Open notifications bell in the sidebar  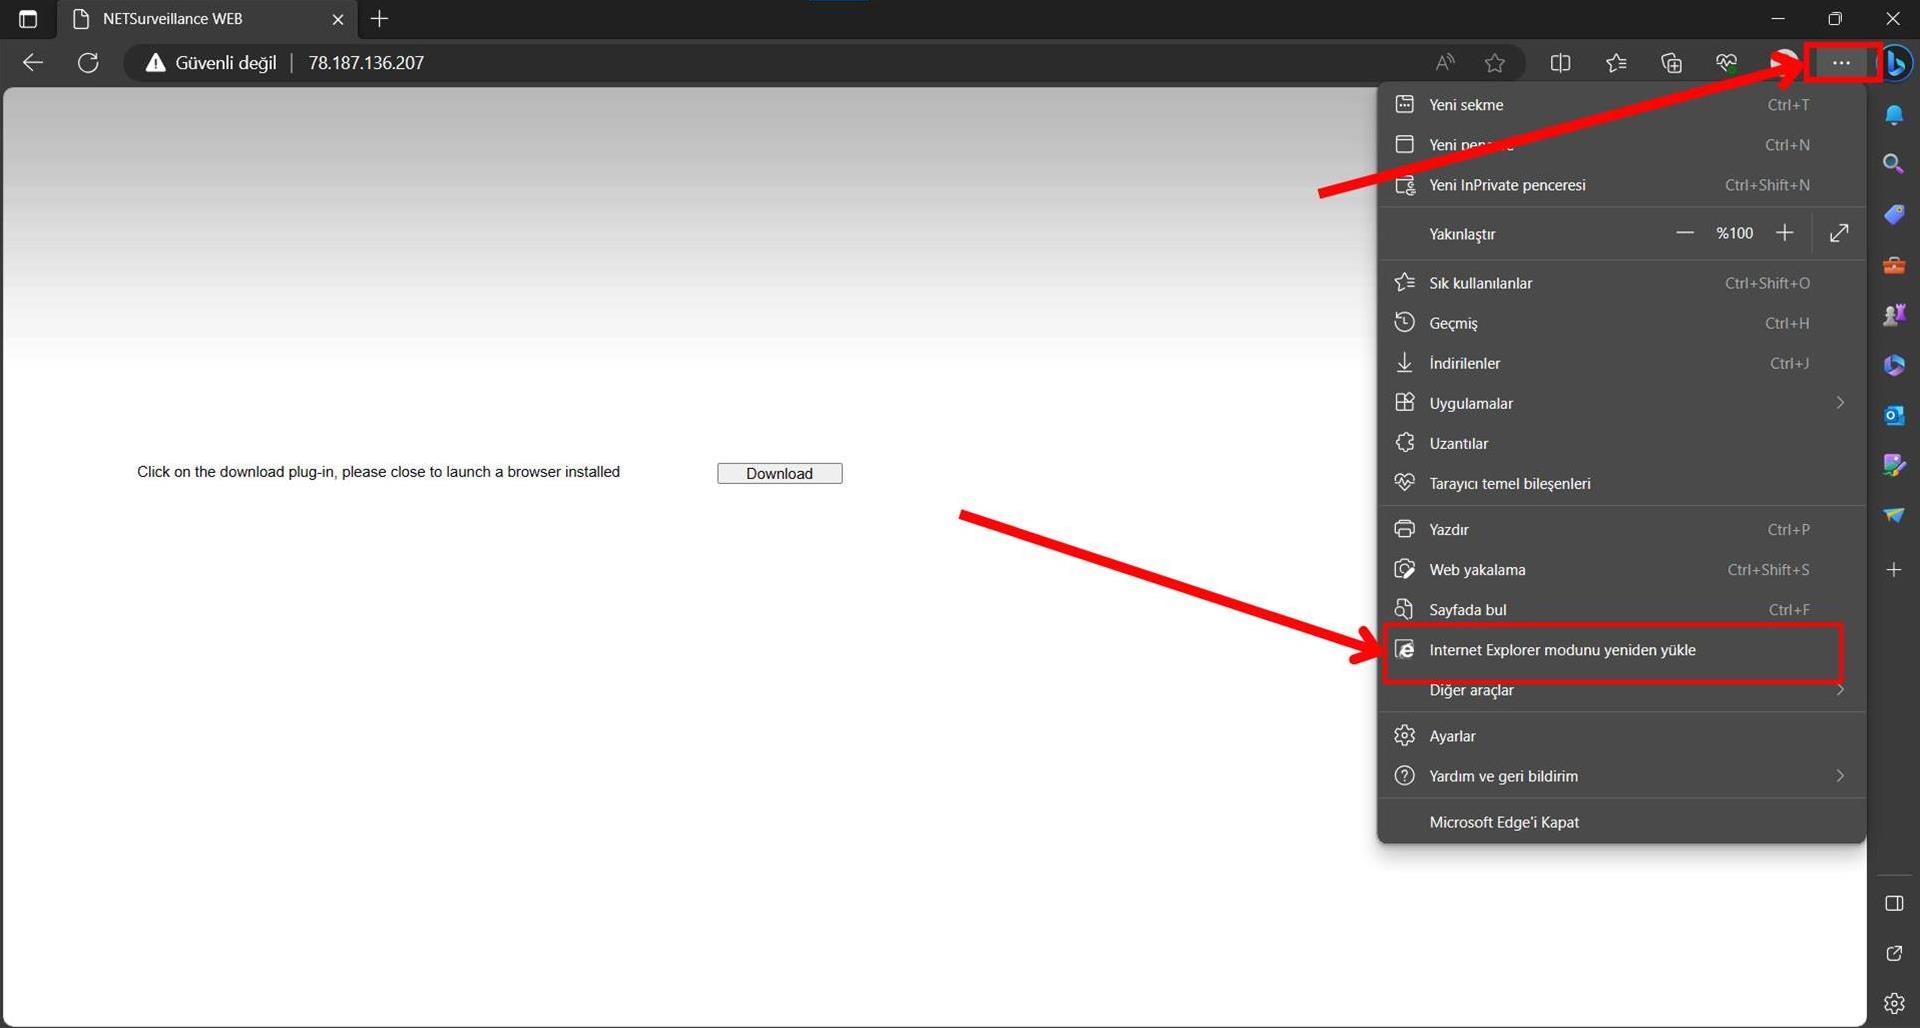pos(1894,115)
